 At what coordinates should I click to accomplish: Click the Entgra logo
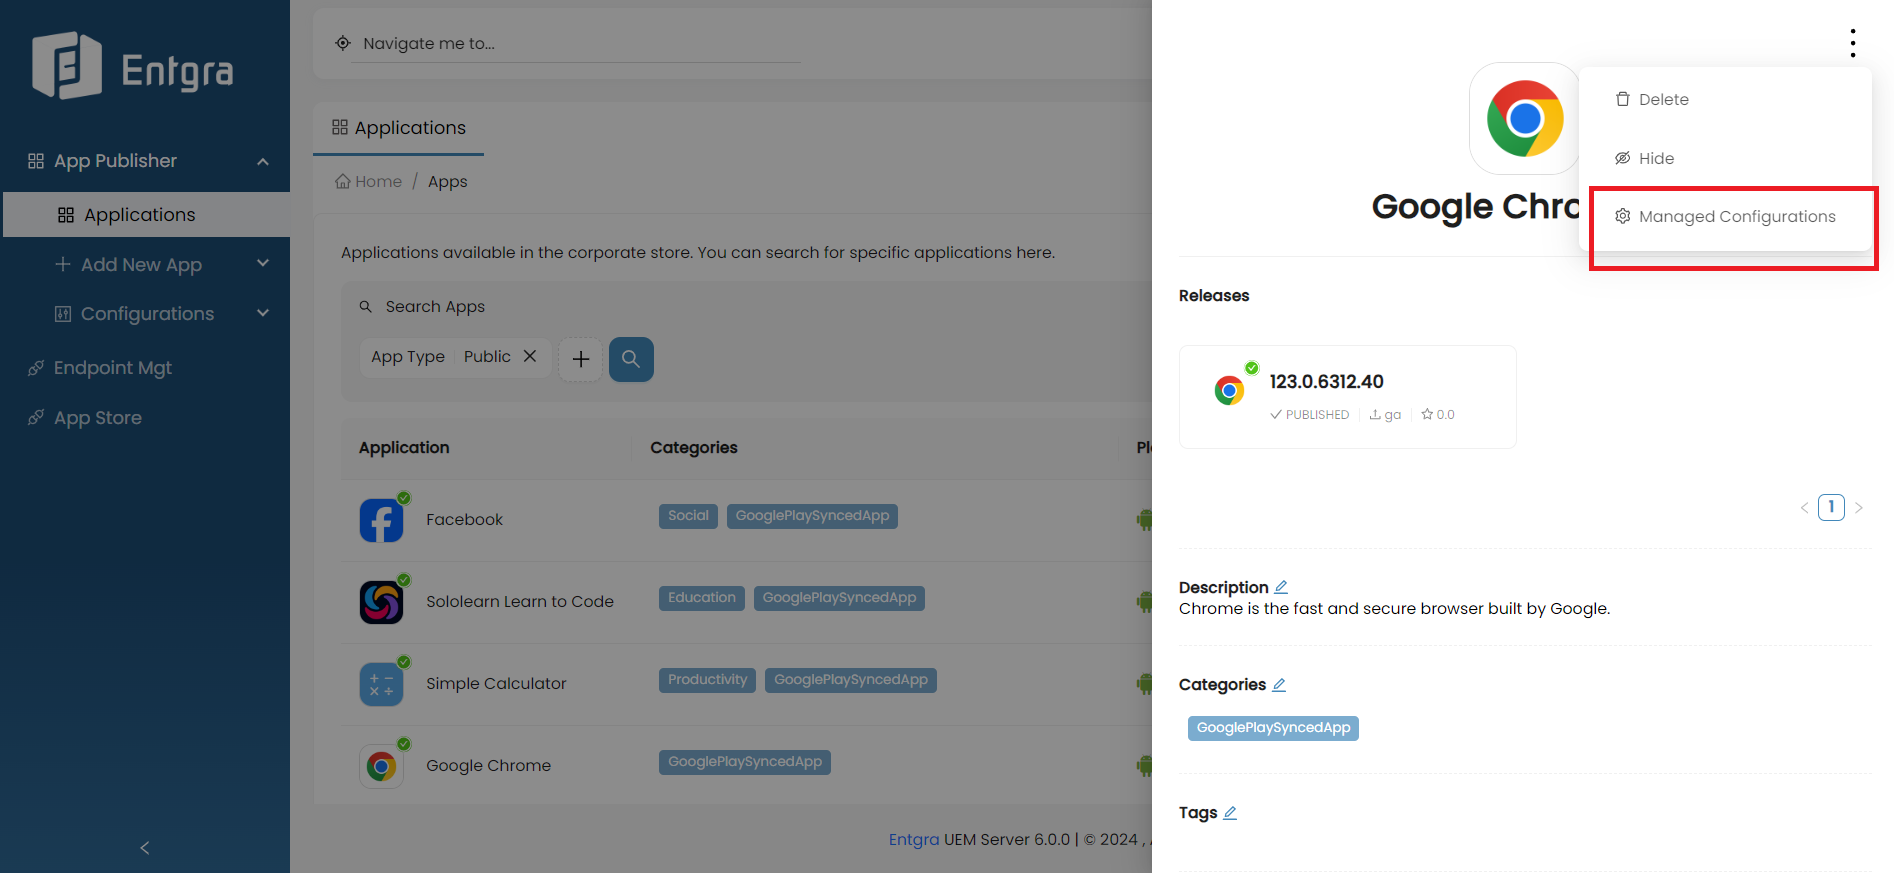point(133,68)
